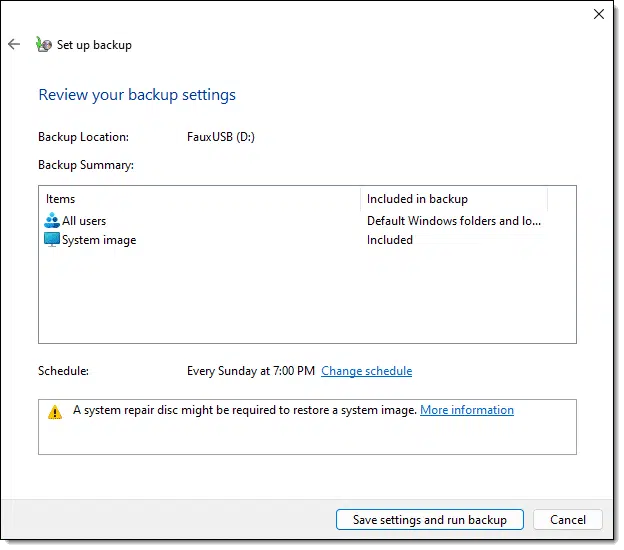Open the More information link
This screenshot has width=624, height=550.
pyautogui.click(x=467, y=410)
